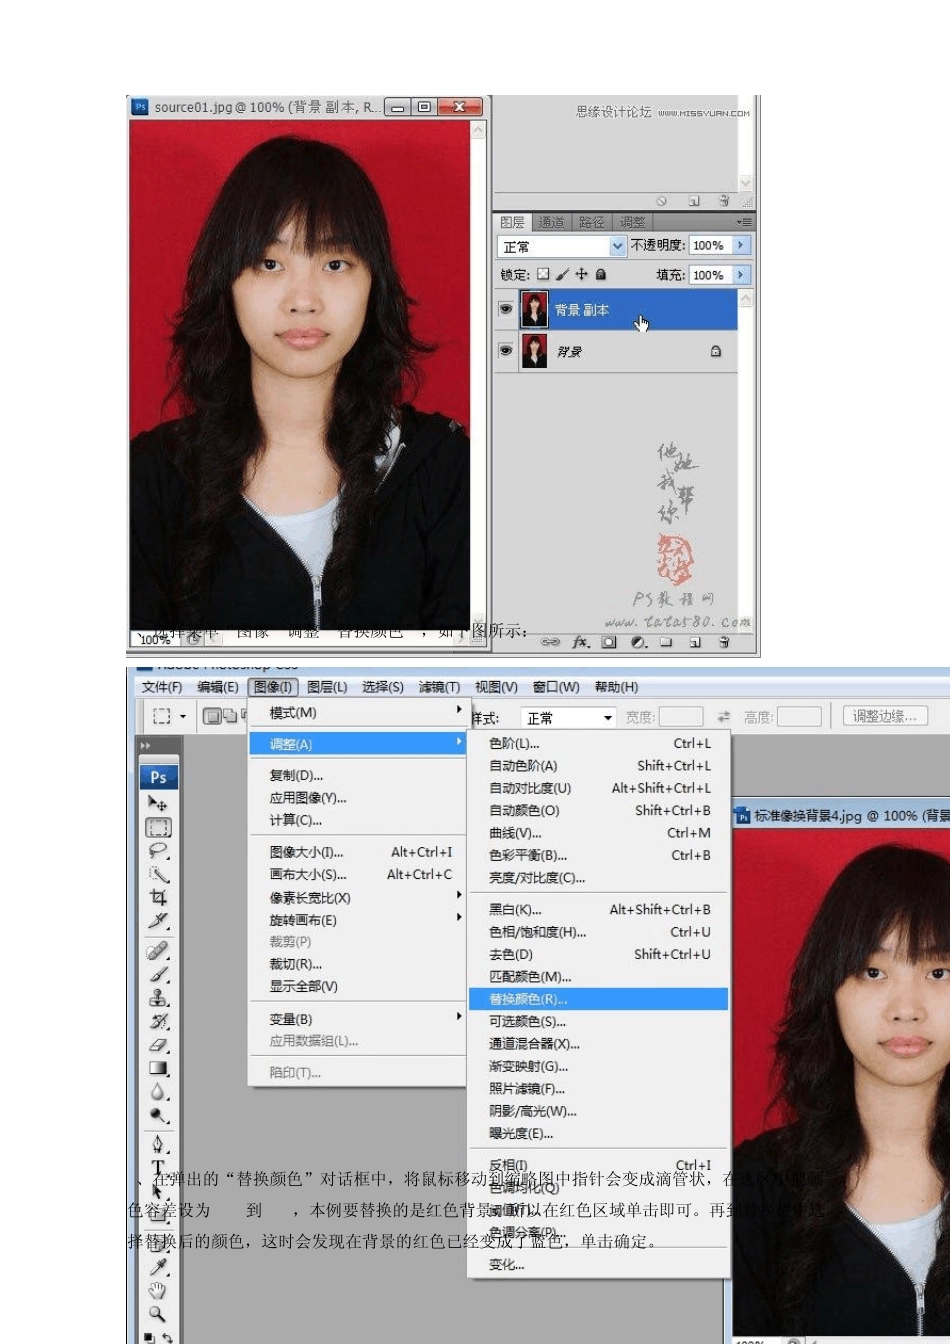The image size is (950, 1344).
Task: Click the default foreground/background colors icon
Action: (x=148, y=1336)
